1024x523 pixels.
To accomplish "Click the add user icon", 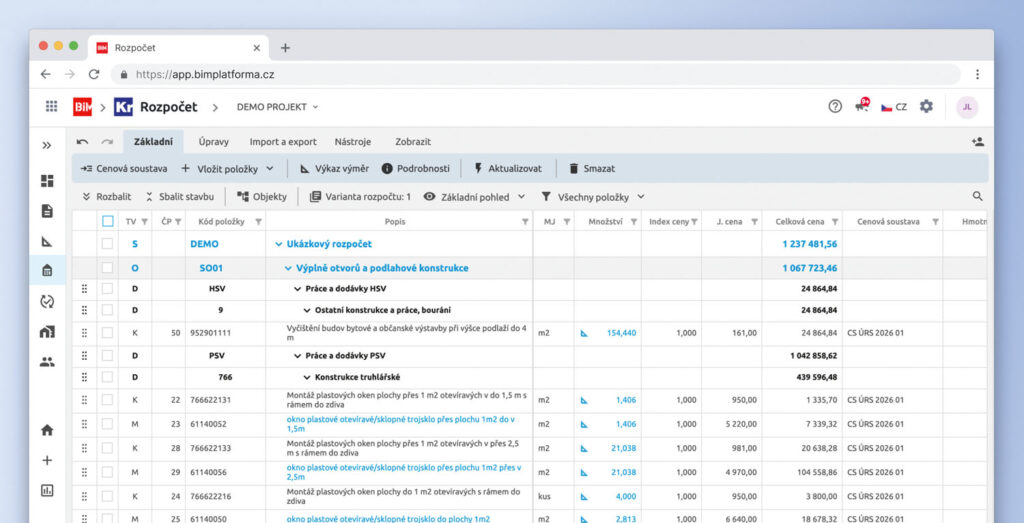I will coord(977,142).
